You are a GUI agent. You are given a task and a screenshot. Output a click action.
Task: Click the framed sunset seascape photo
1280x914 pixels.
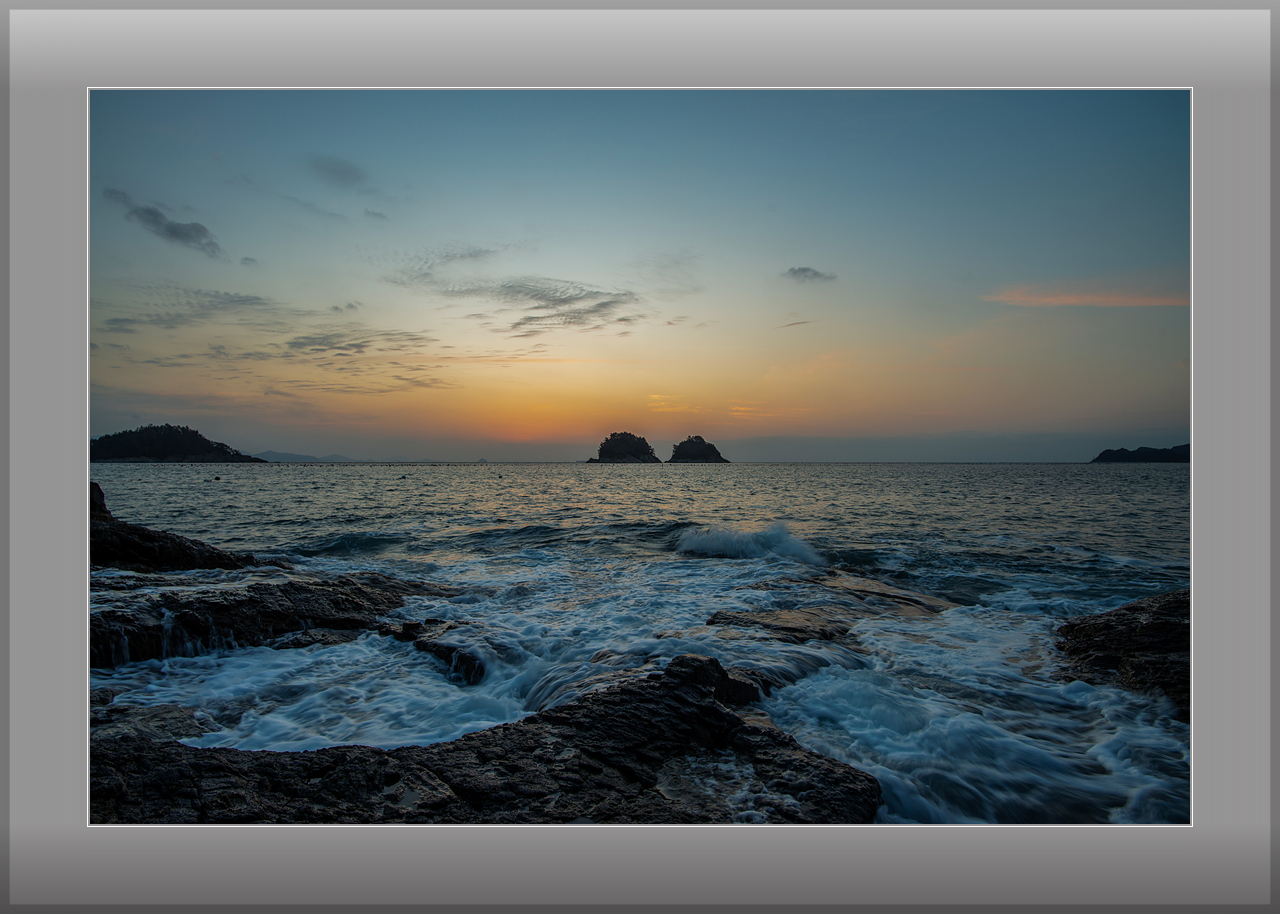[x=640, y=457]
